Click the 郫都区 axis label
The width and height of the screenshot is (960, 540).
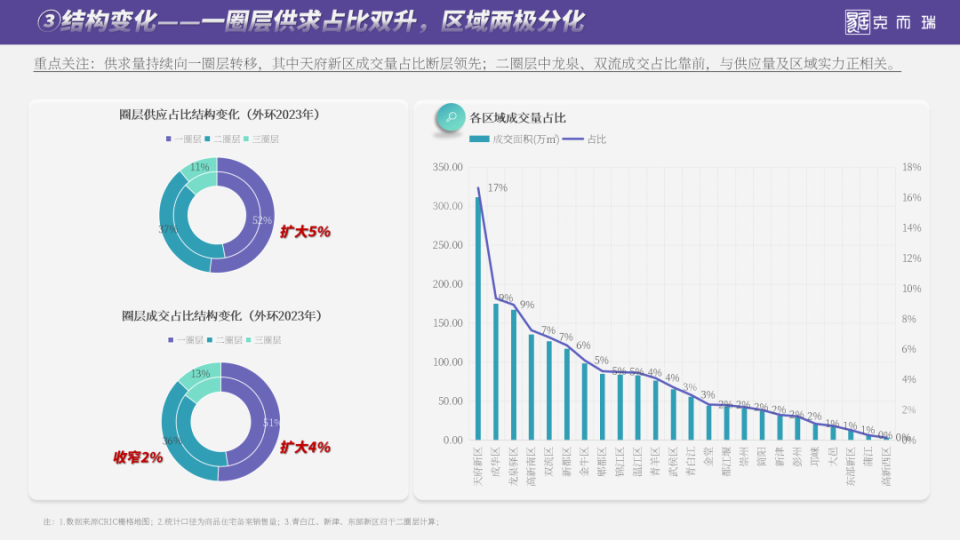(602, 462)
